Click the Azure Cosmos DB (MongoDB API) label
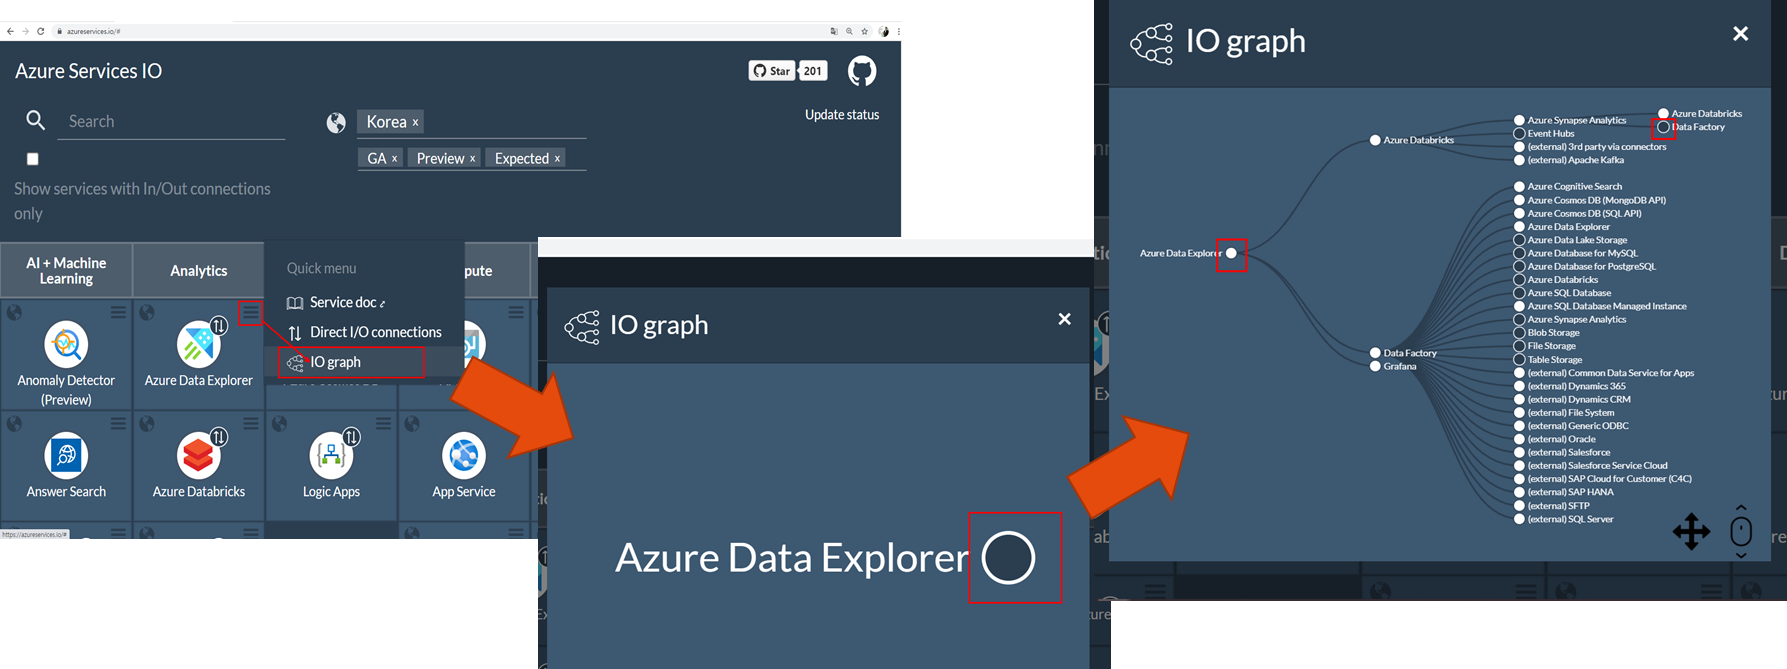The height and width of the screenshot is (669, 1787). [x=1596, y=200]
